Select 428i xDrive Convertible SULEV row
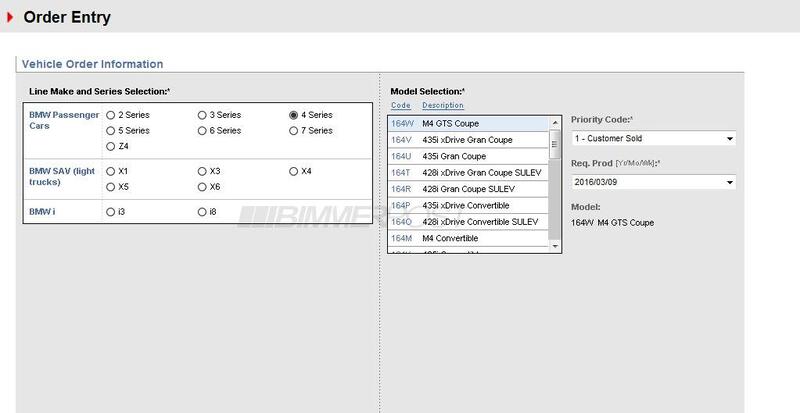The width and height of the screenshot is (800, 413). click(468, 222)
